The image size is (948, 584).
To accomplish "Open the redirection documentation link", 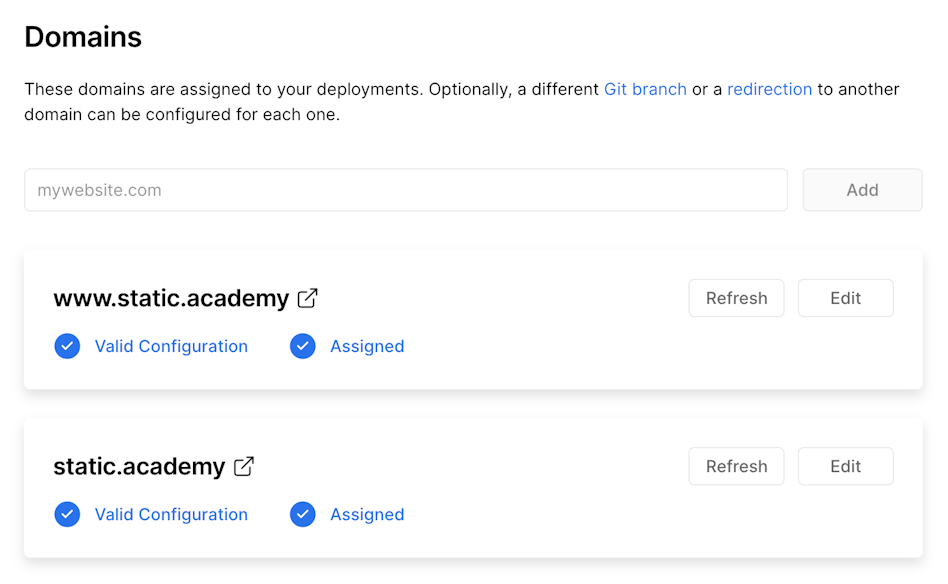I will 770,89.
